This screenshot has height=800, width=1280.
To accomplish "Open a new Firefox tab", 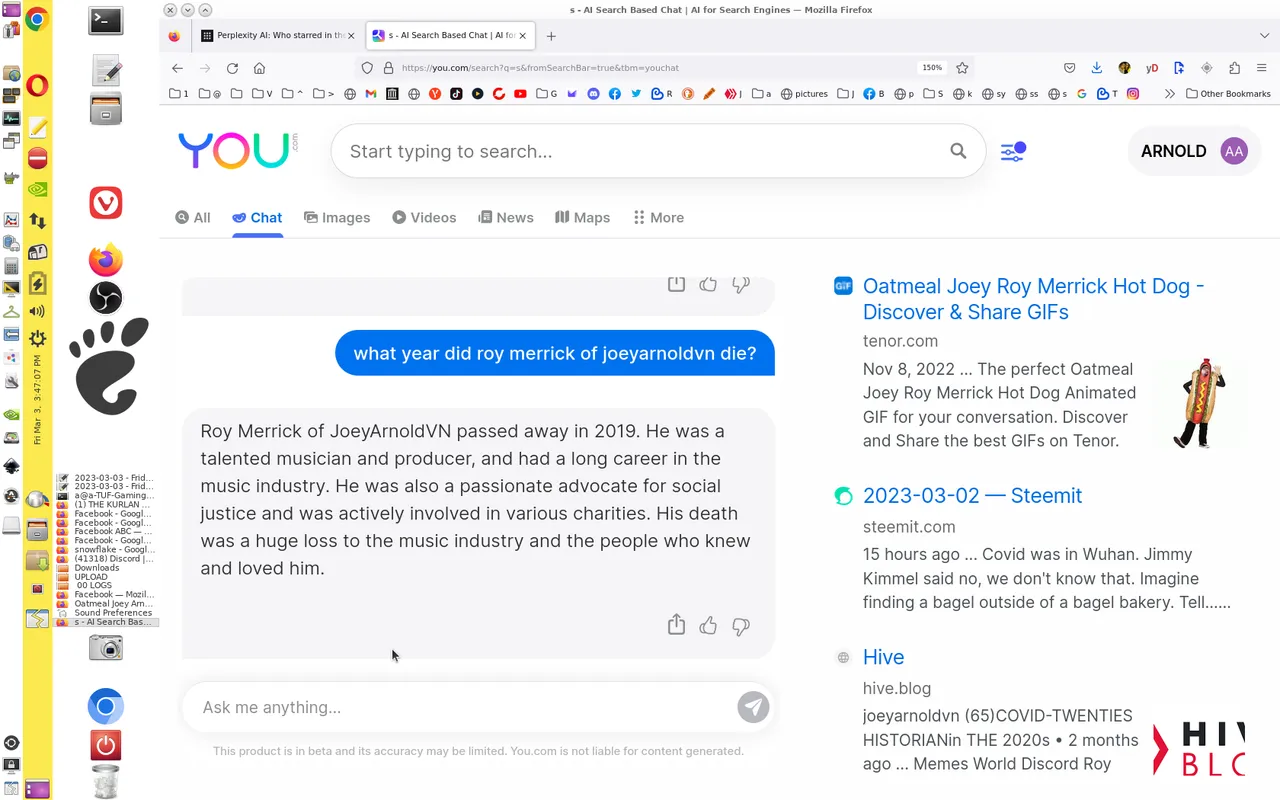I will (551, 35).
